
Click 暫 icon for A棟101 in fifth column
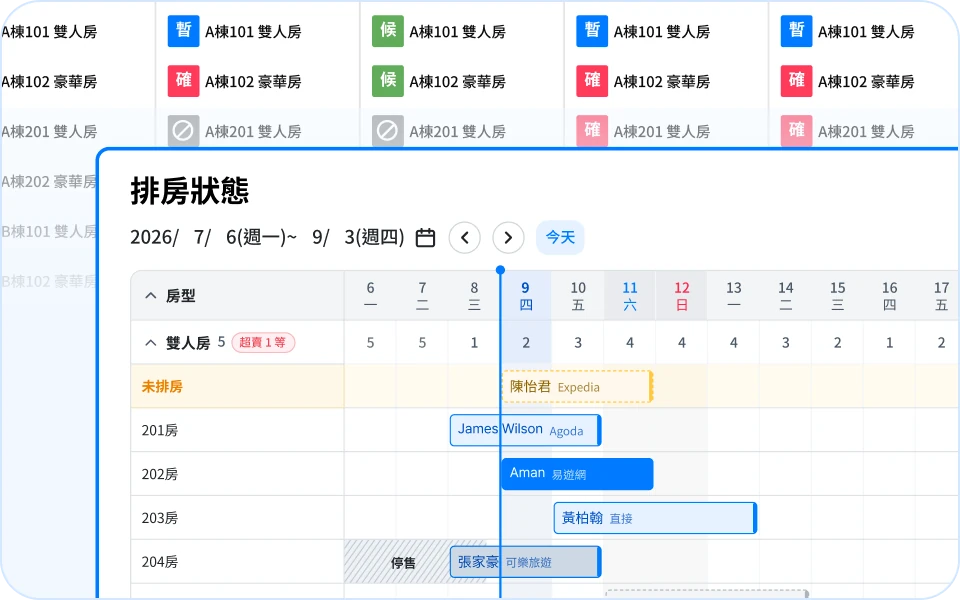(797, 31)
